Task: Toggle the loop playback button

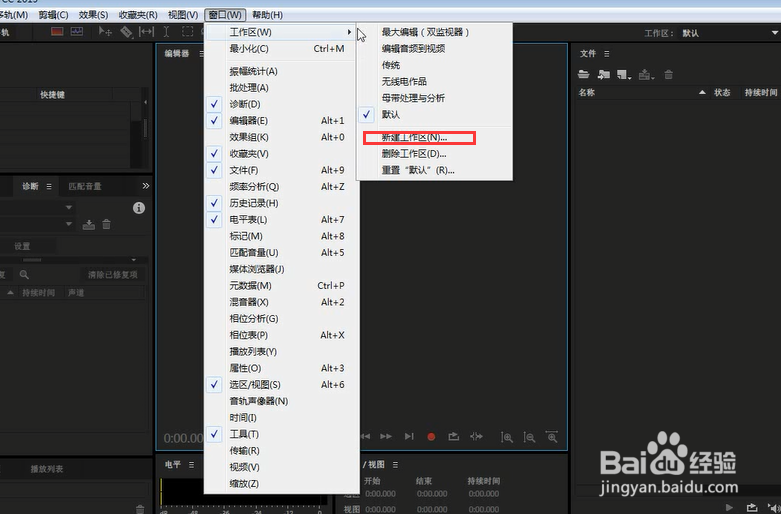Action: (453, 436)
